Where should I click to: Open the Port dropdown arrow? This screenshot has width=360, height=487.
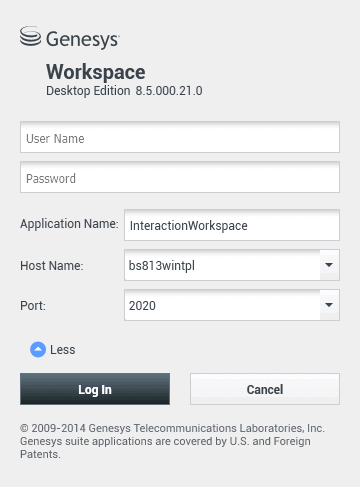329,305
